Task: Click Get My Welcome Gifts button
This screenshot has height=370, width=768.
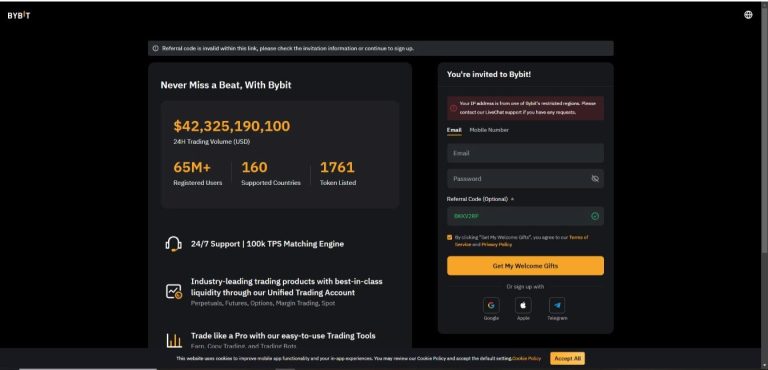Action: click(x=525, y=266)
